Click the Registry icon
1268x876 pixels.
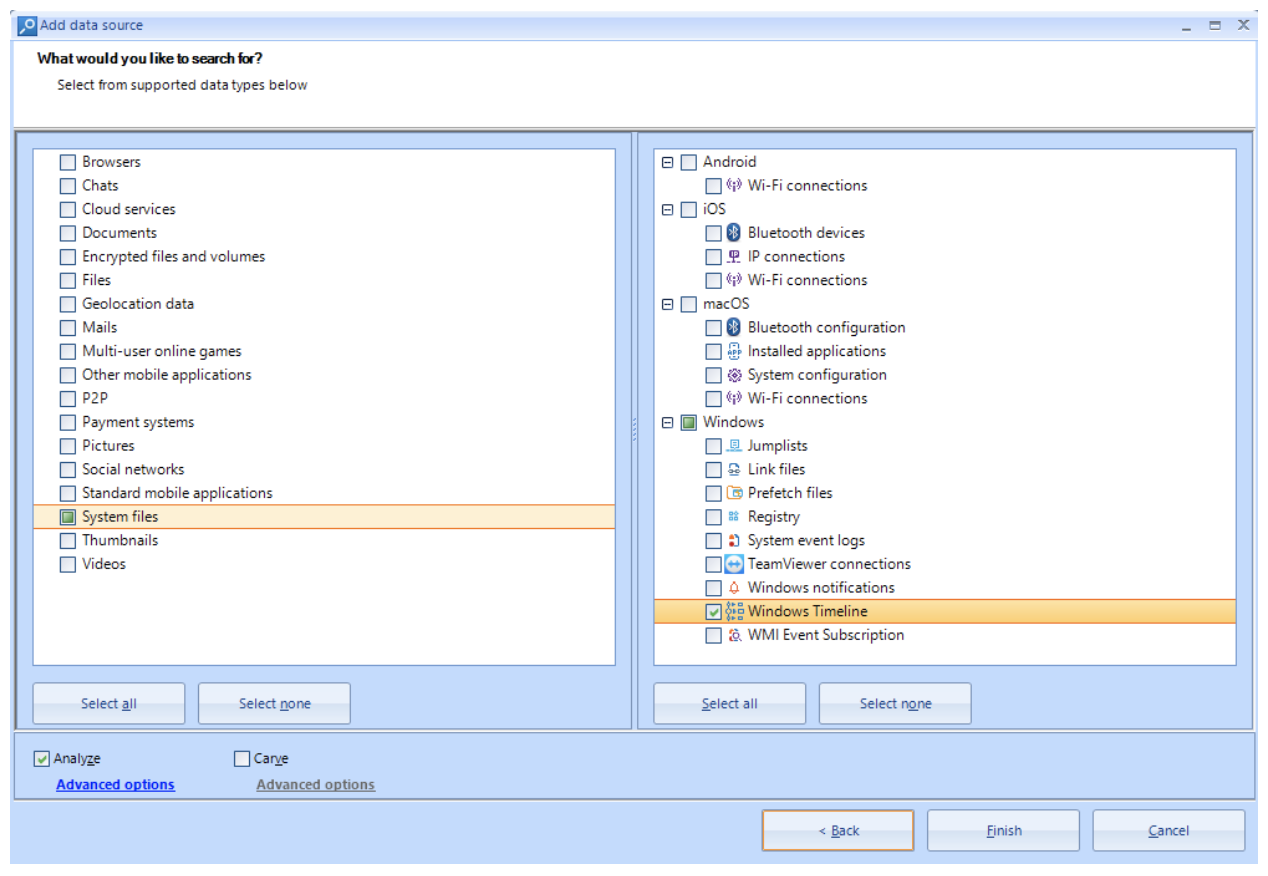[734, 517]
